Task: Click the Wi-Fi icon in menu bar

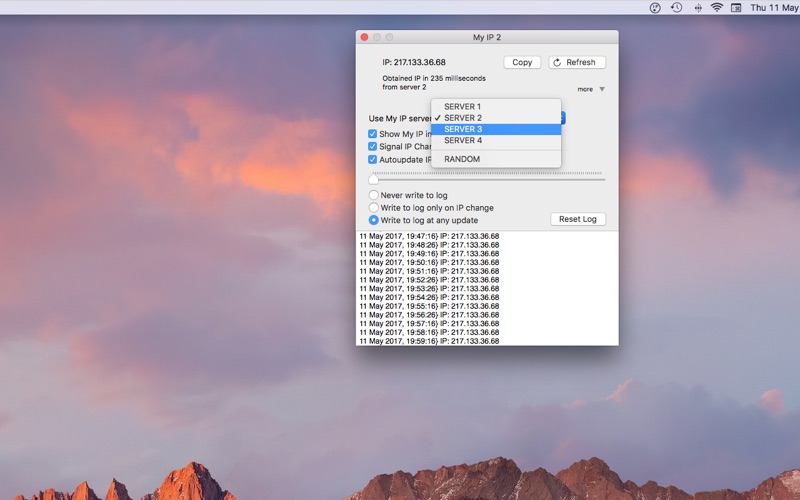Action: coord(717,8)
